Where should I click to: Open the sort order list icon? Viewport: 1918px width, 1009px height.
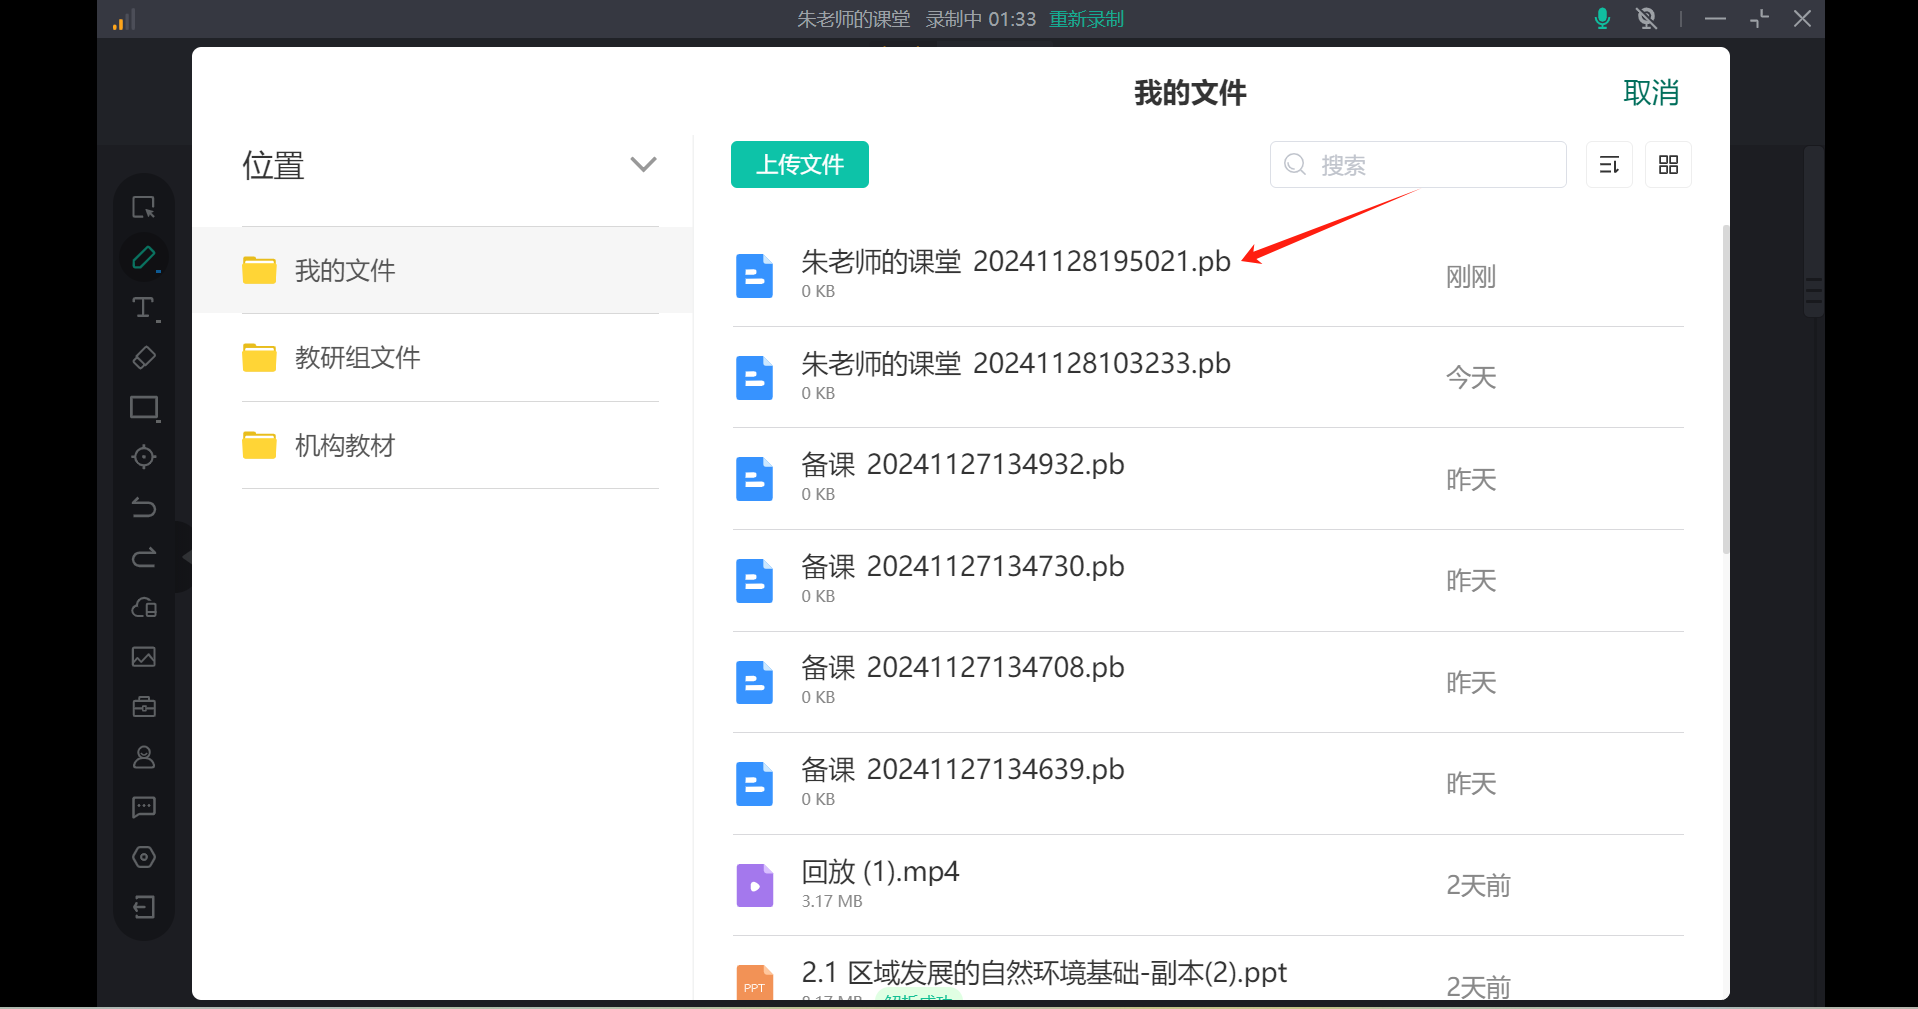[x=1609, y=164]
